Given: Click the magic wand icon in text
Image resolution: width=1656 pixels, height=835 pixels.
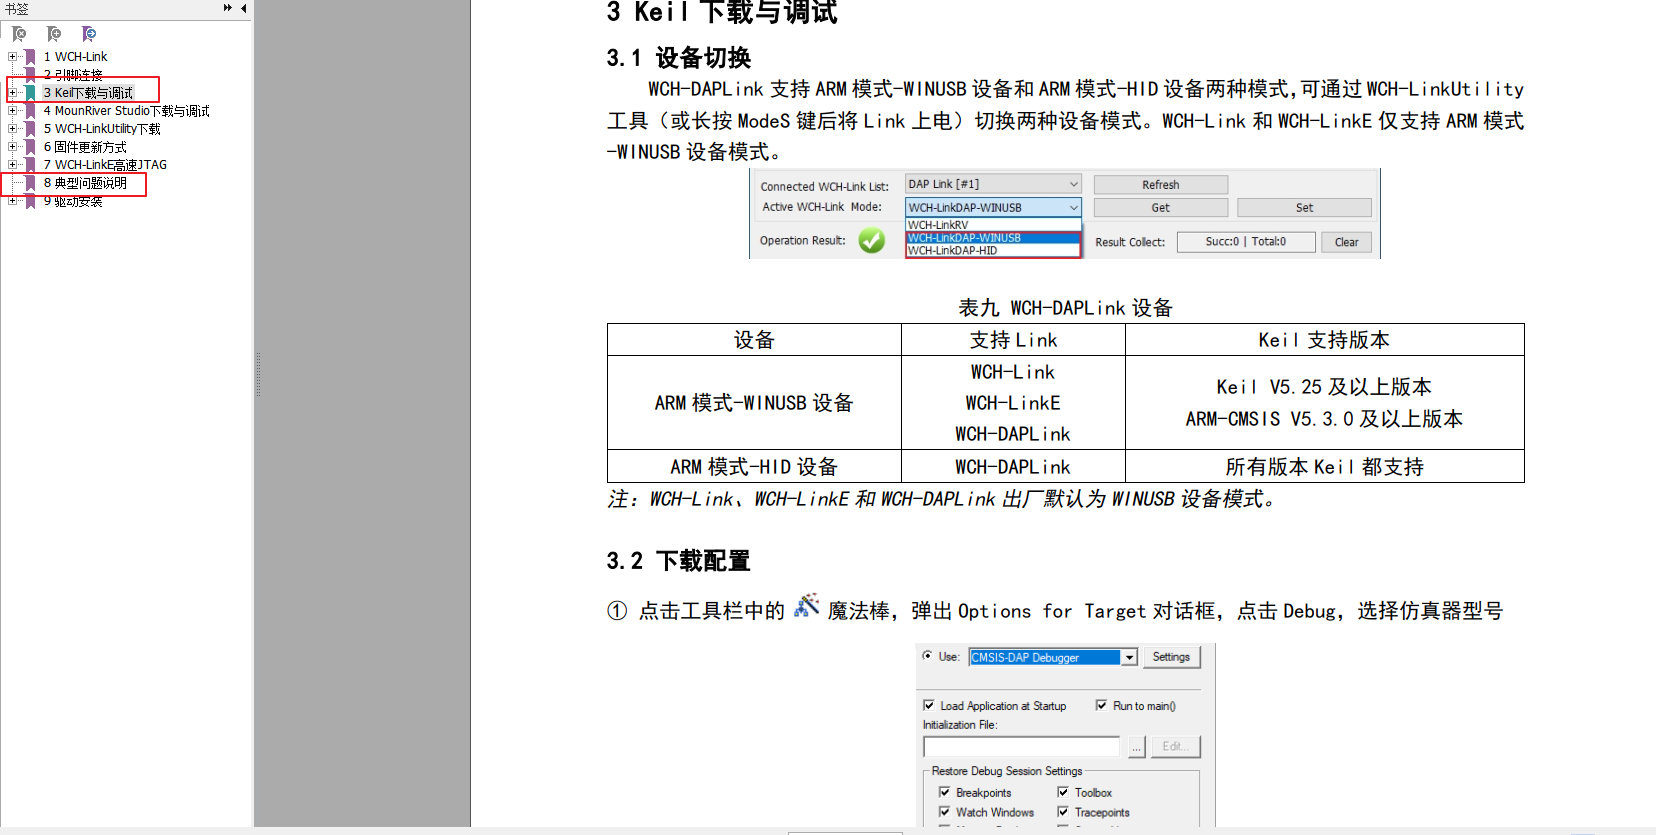Looking at the screenshot, I should pos(806,606).
